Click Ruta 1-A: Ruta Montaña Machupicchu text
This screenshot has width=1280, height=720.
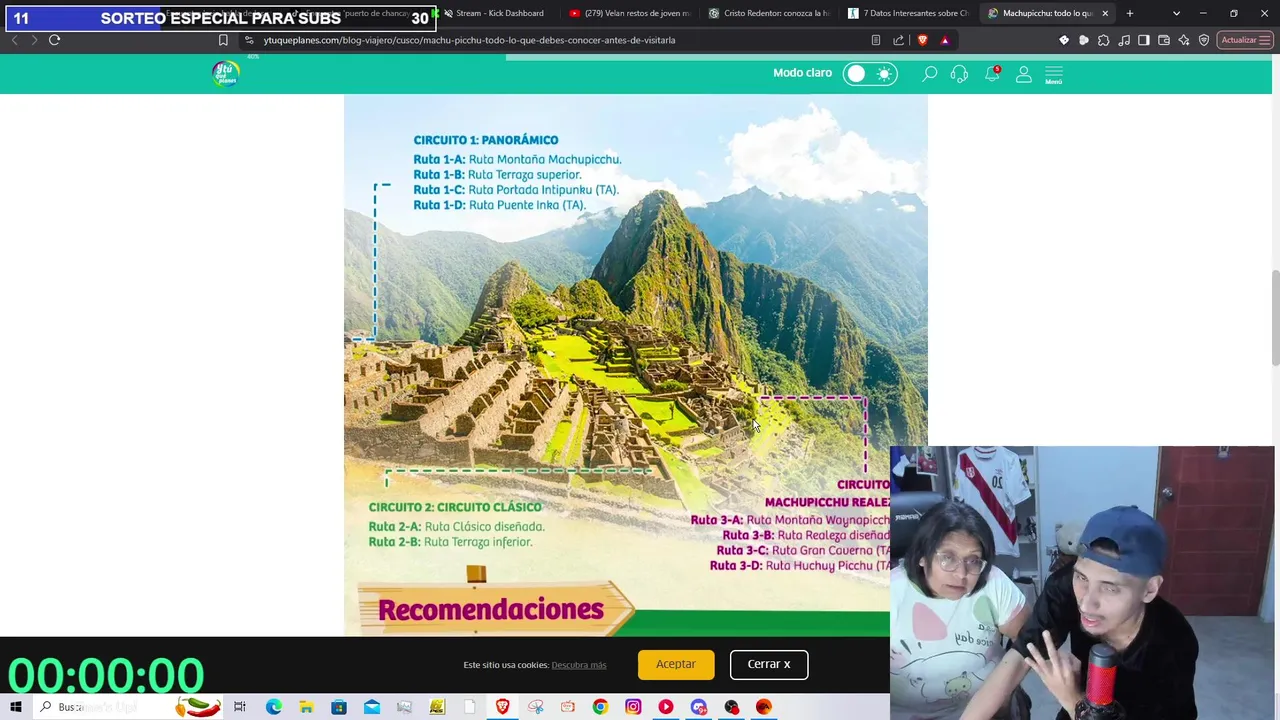tap(517, 159)
